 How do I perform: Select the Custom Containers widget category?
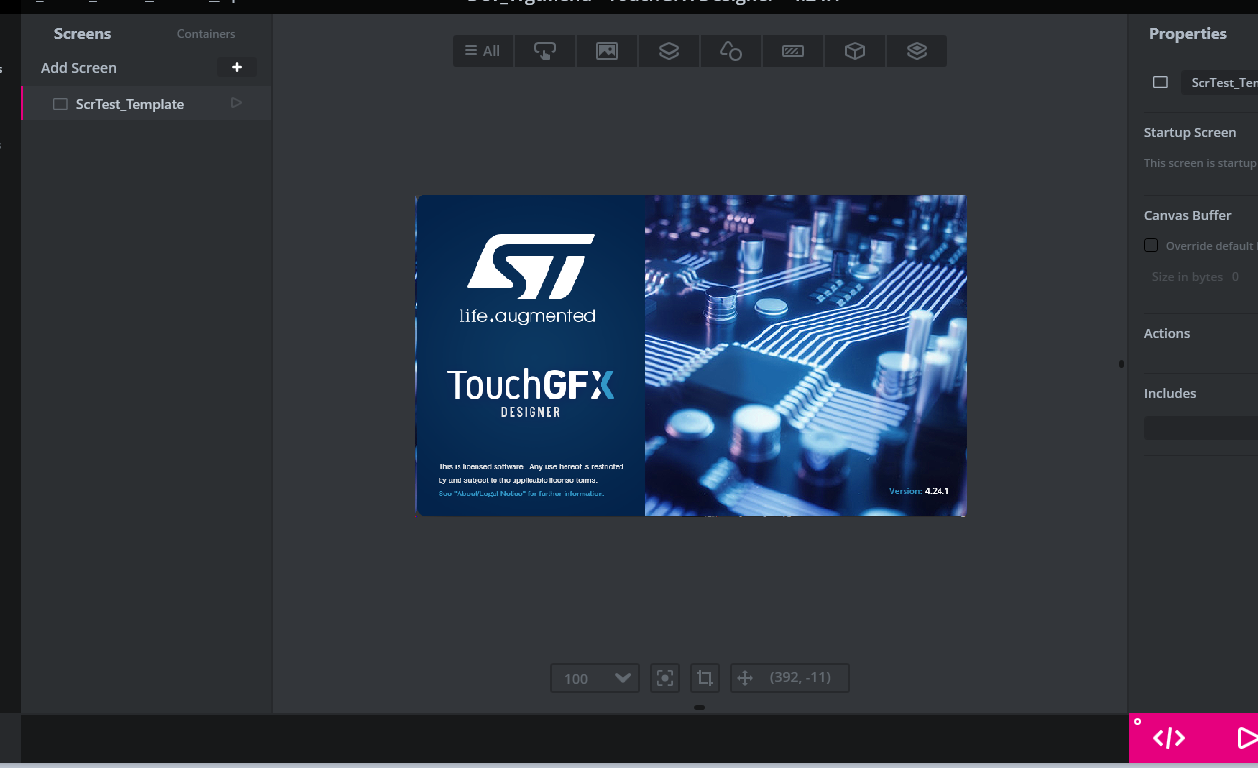coord(916,51)
